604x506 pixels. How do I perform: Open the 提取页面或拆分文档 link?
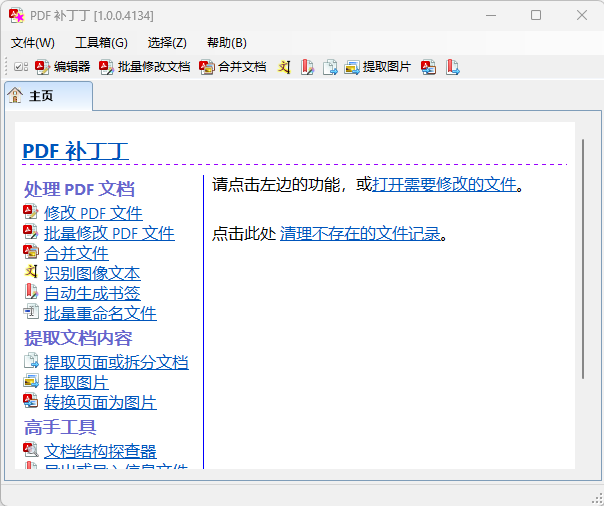pos(116,362)
